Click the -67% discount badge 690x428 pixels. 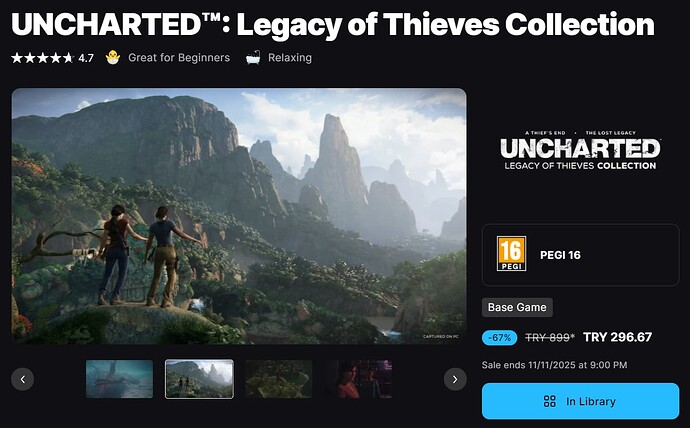[x=499, y=337]
